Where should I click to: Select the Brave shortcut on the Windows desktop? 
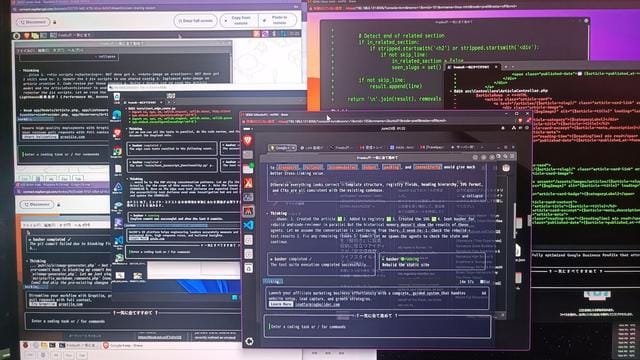[x=117, y=134]
